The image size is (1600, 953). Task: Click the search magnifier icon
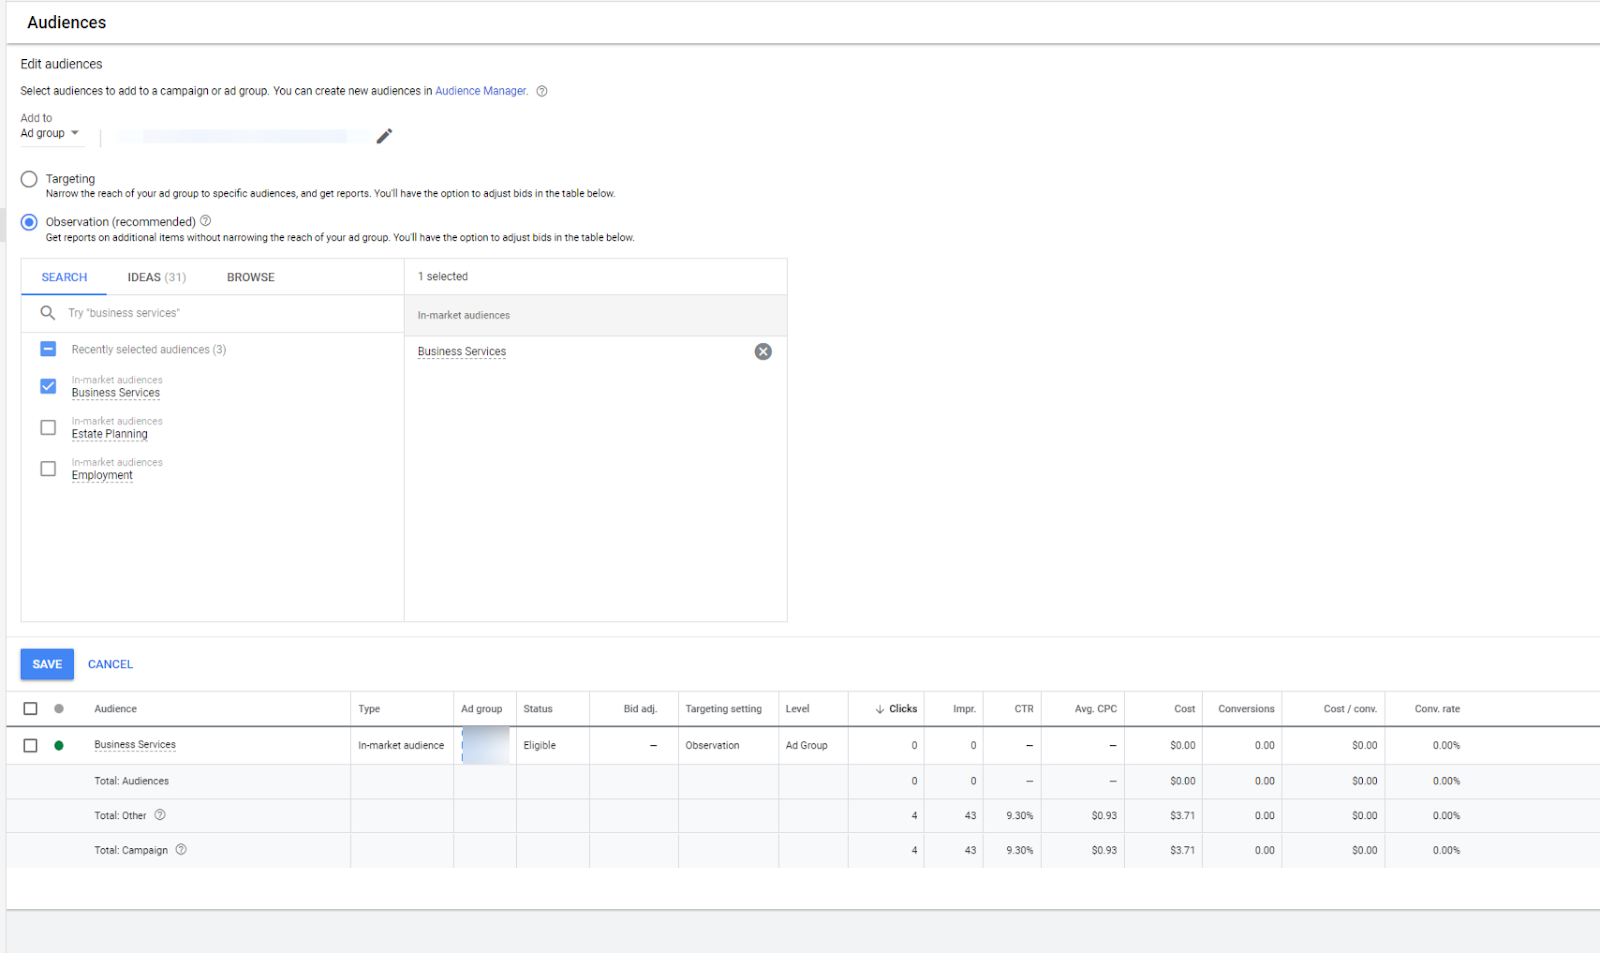pos(47,313)
